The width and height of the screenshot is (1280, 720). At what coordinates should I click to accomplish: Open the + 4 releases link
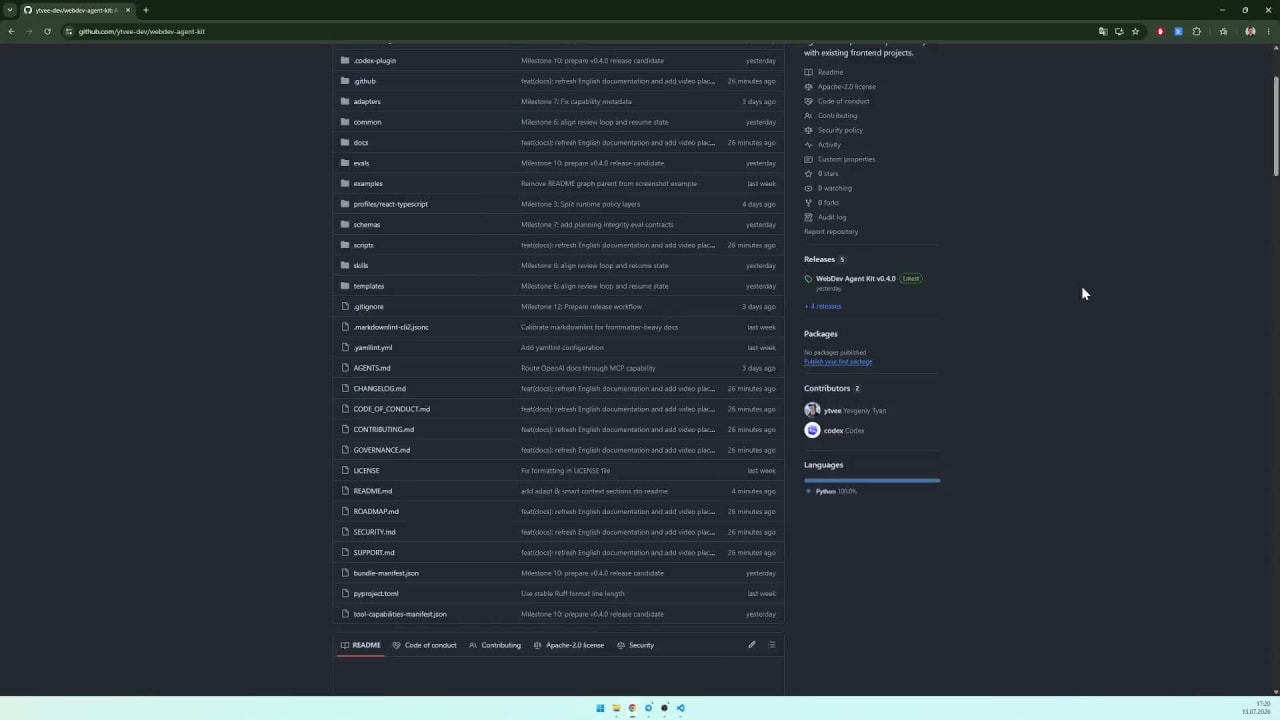825,306
